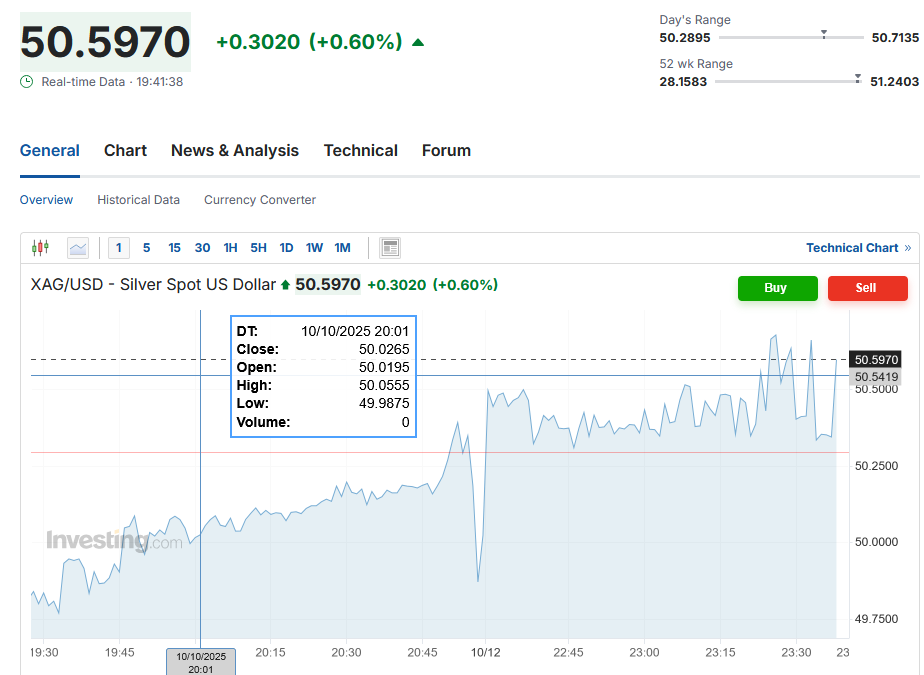Click the Open value 50.0195 in tooltip
The height and width of the screenshot is (675, 924).
[x=384, y=367]
